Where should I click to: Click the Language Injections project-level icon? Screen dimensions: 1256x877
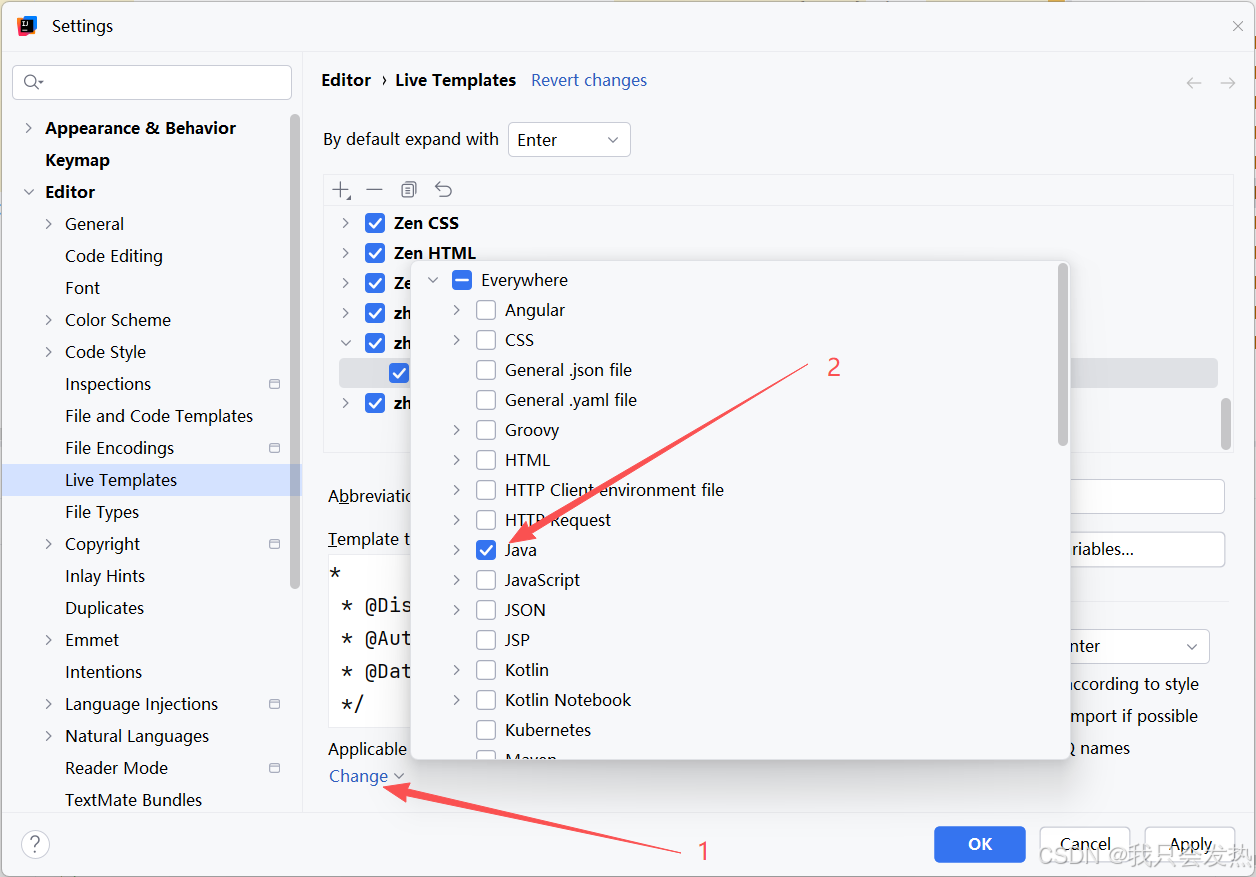coord(275,704)
